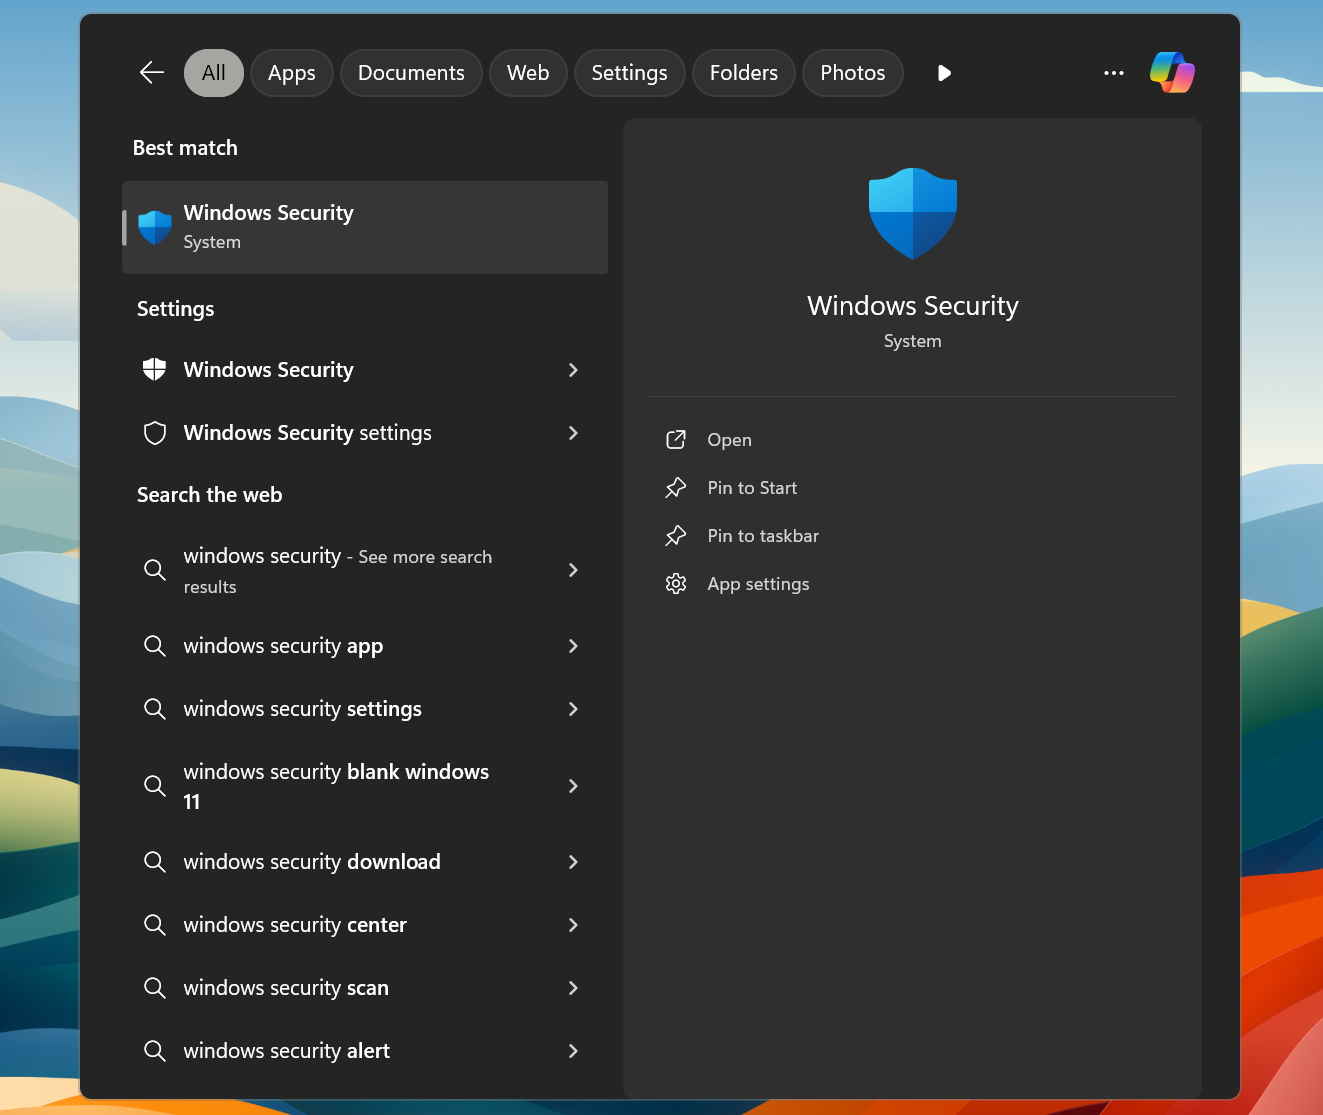Image resolution: width=1323 pixels, height=1115 pixels.
Task: Select lowercase 'windows security settings' web suggestion
Action: tap(302, 709)
